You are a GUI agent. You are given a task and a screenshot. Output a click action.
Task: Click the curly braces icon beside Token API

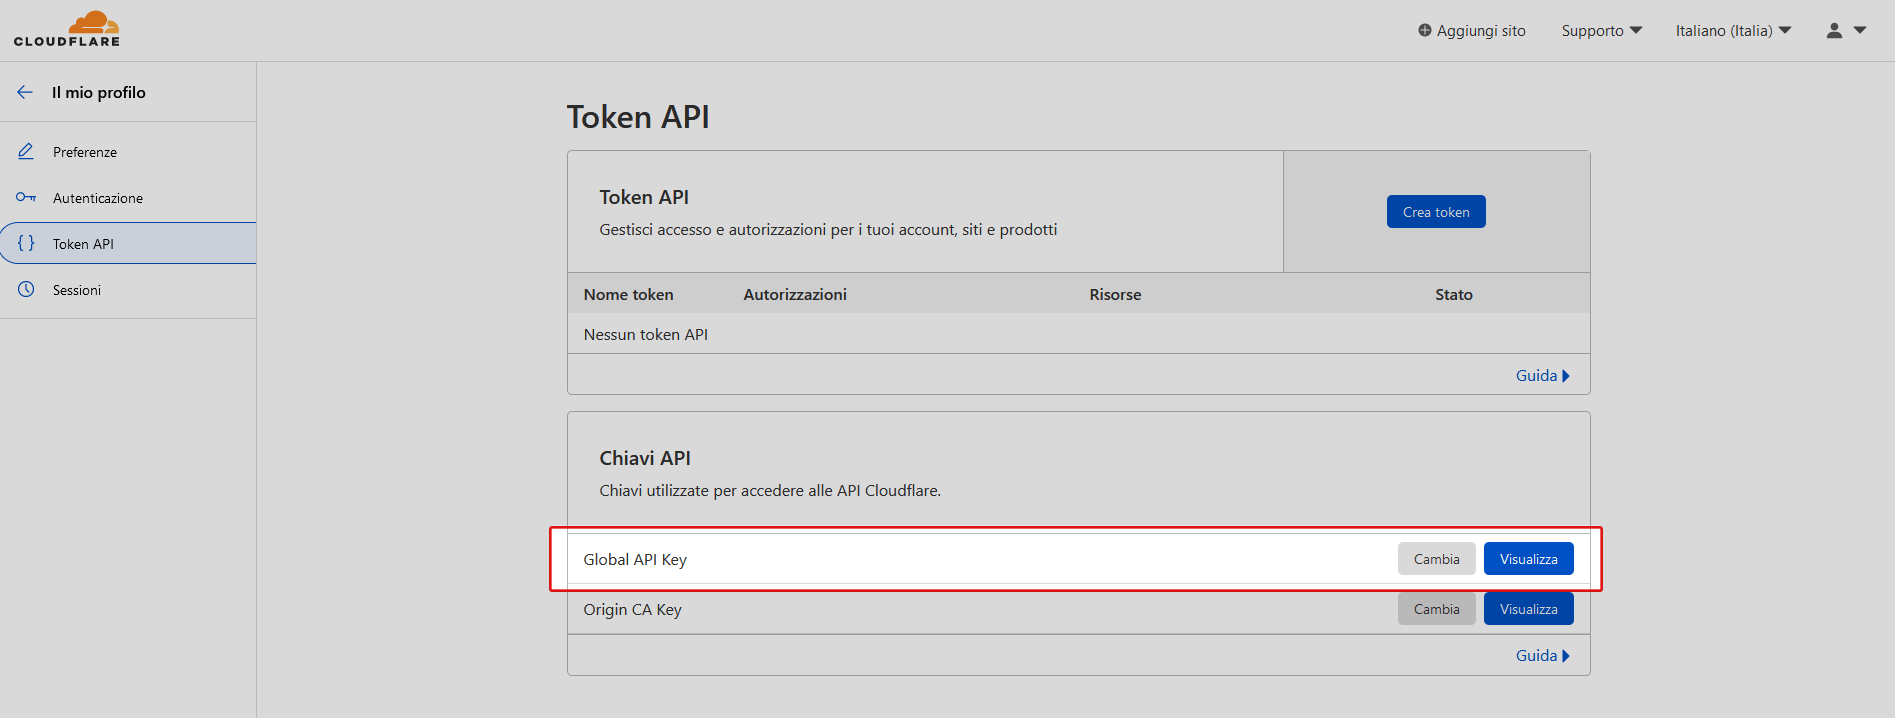[26, 243]
